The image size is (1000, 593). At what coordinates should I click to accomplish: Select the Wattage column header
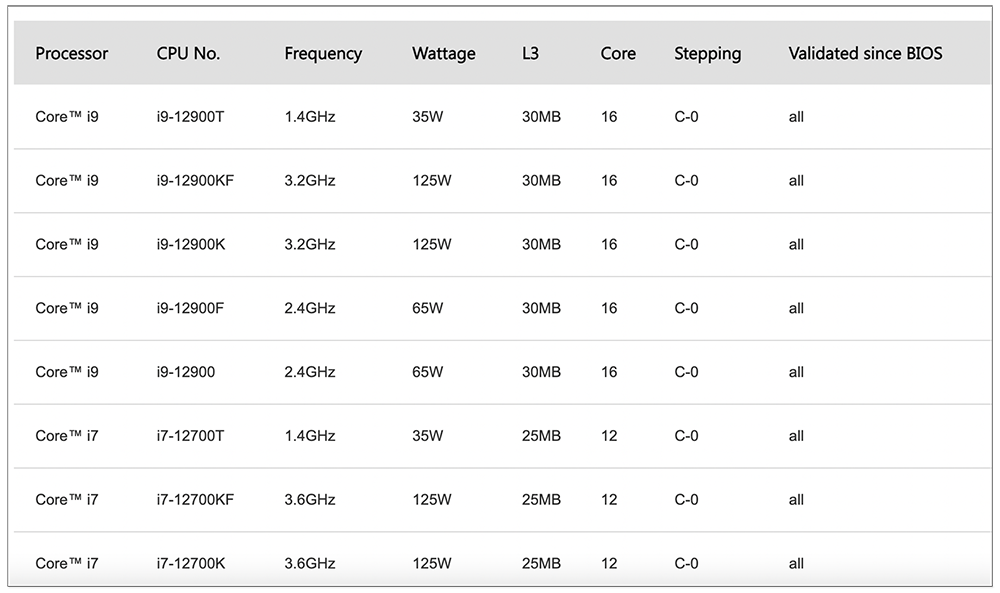444,54
